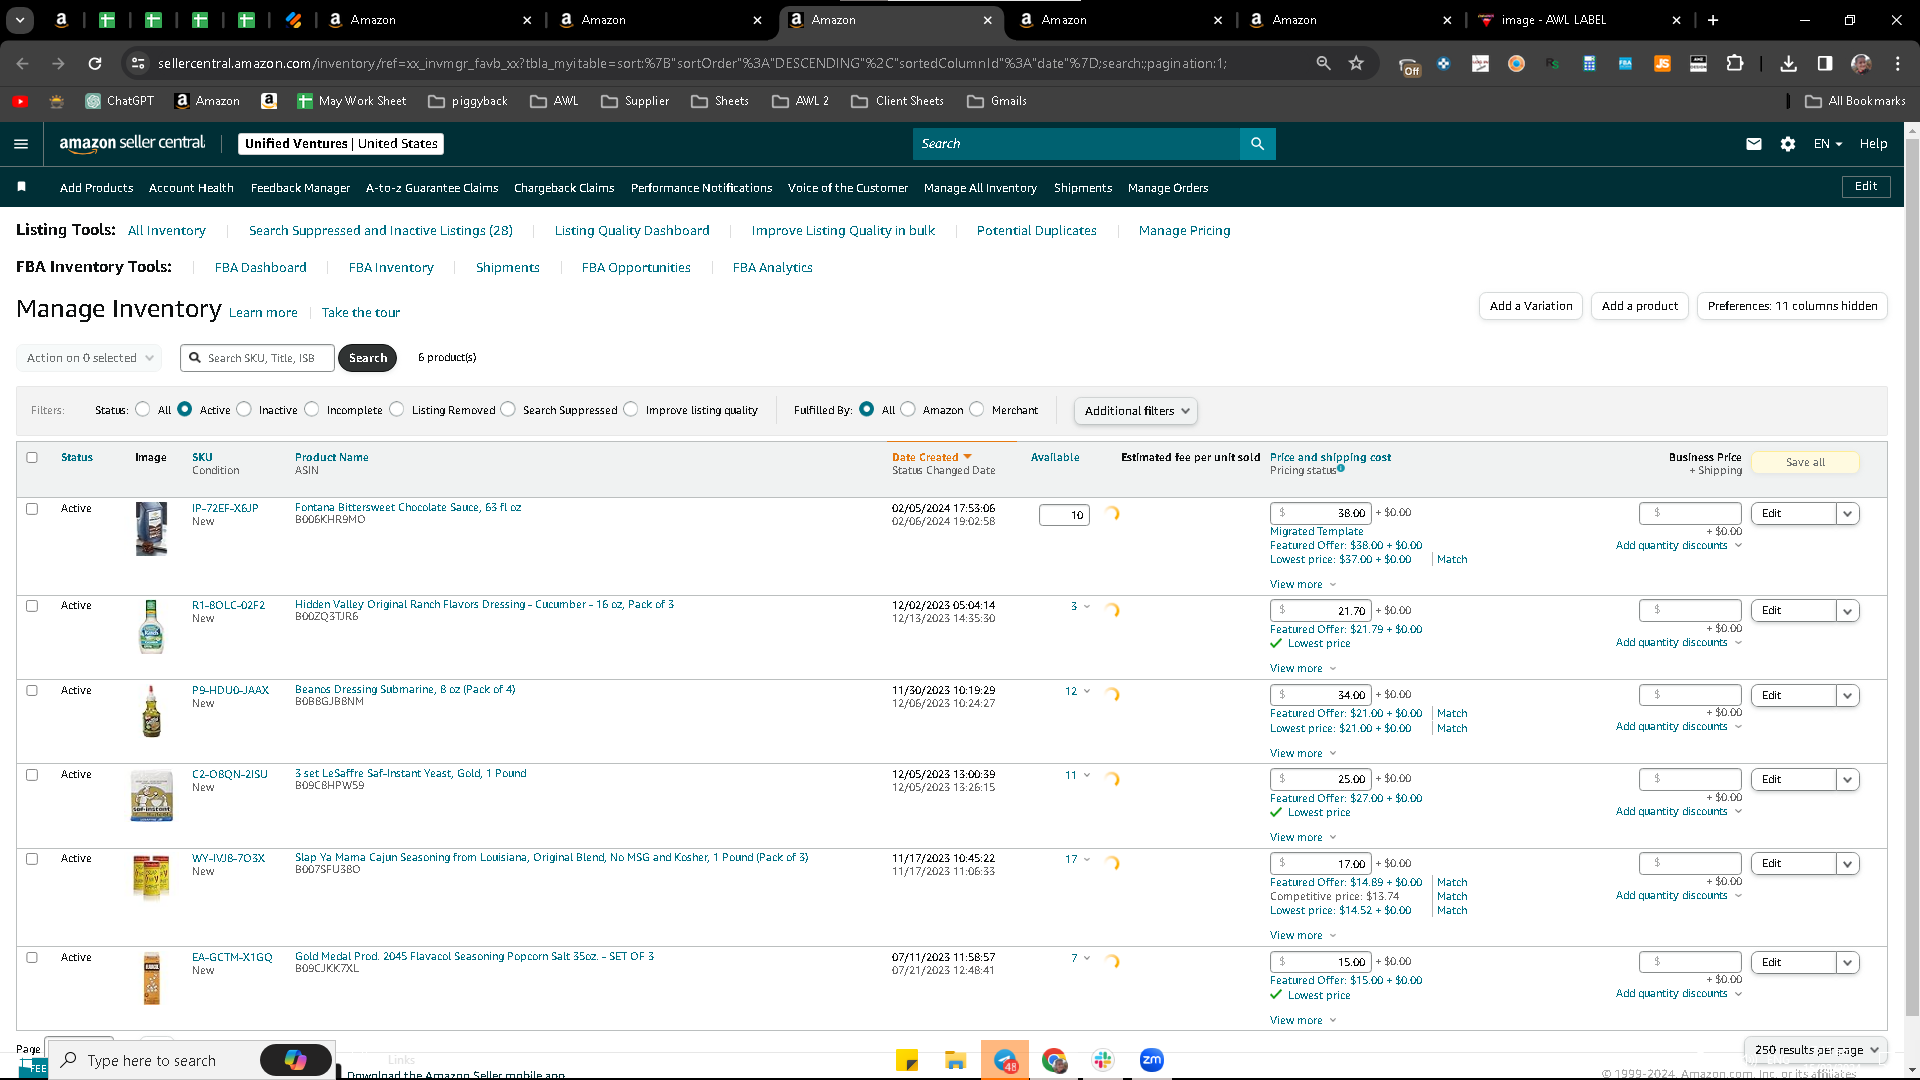Open the Account Health menu item
Screen dimensions: 1920x1080
(x=191, y=188)
